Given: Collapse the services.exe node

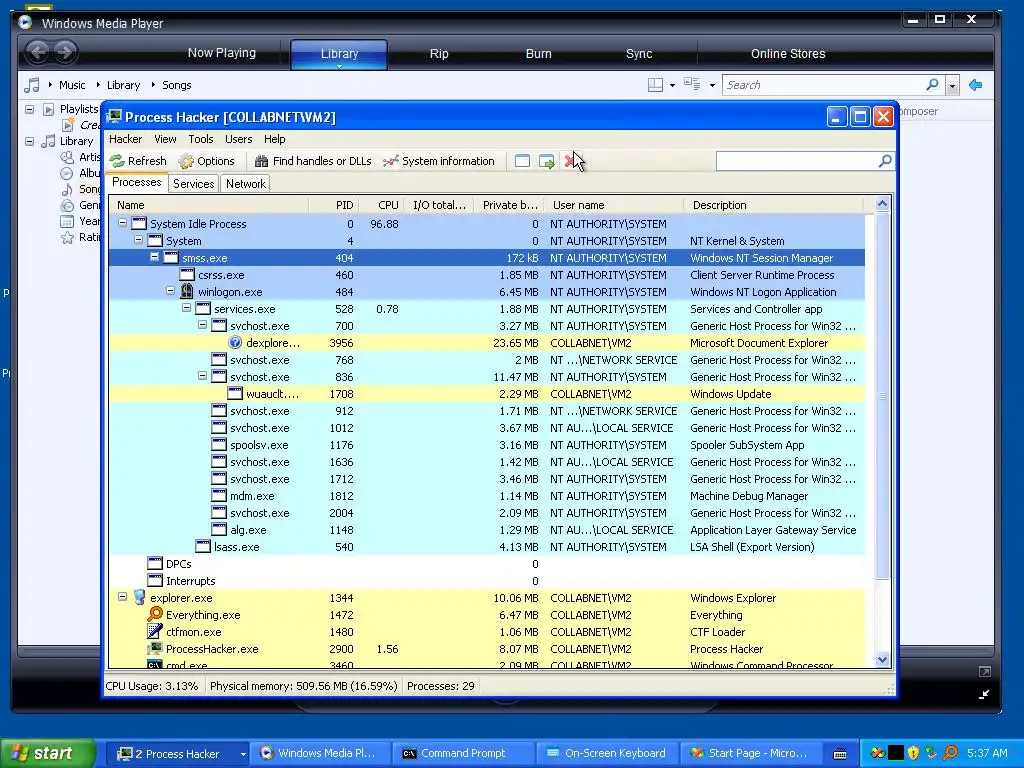Looking at the screenshot, I should point(186,308).
